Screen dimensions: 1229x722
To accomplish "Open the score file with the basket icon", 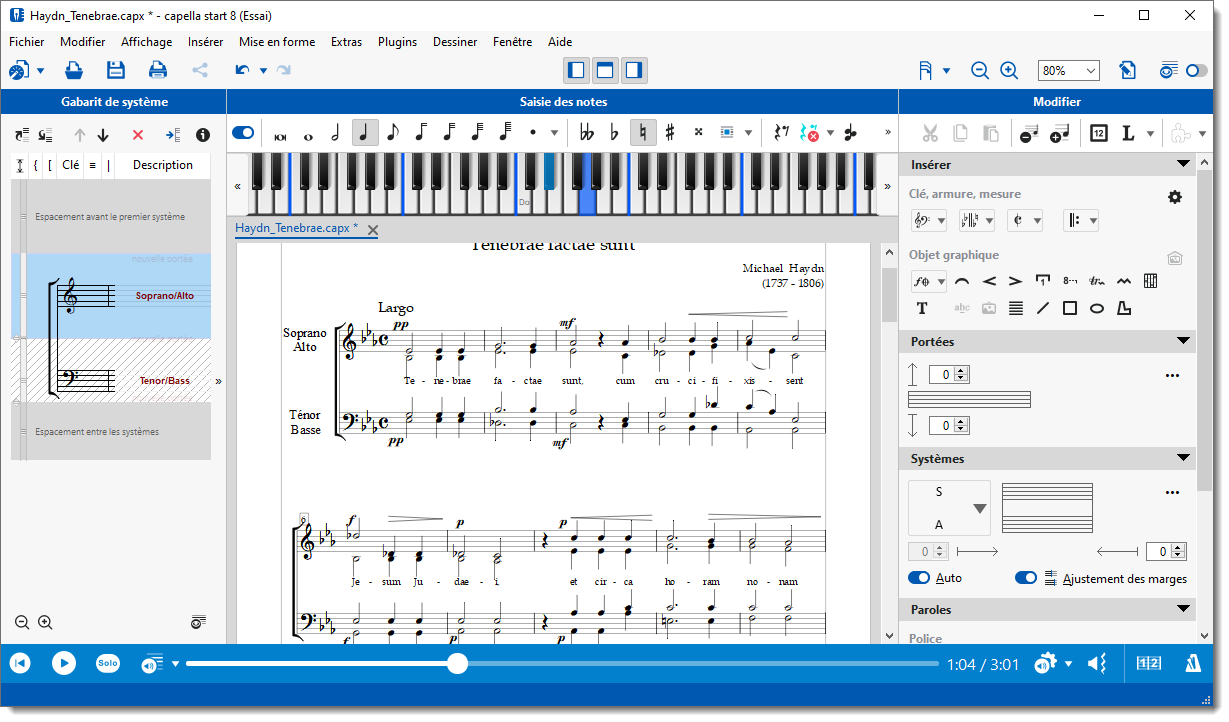I will [x=74, y=70].
